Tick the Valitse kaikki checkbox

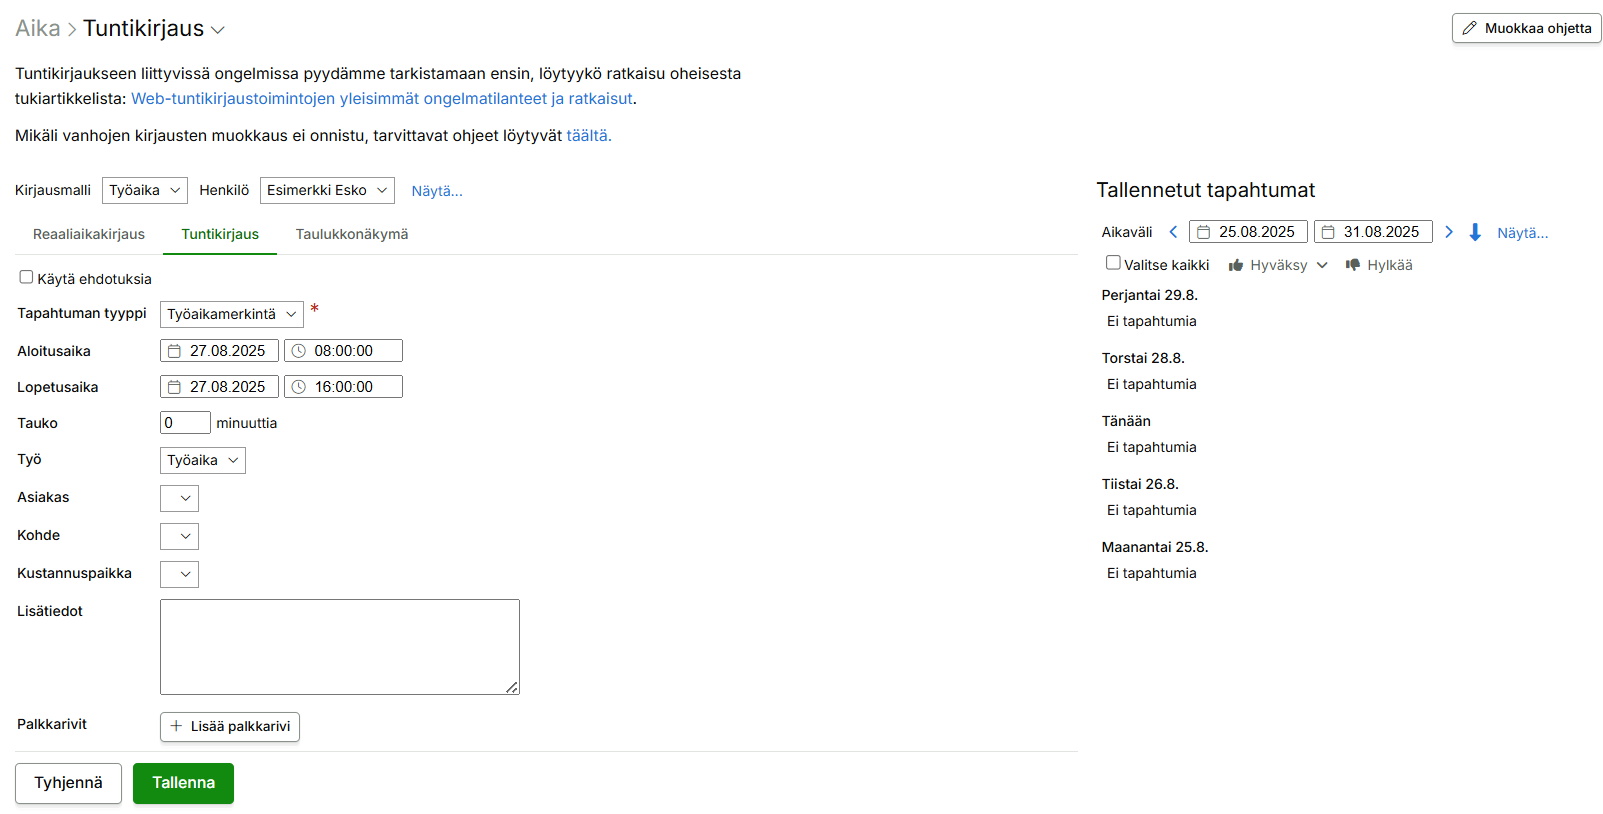coord(1113,263)
